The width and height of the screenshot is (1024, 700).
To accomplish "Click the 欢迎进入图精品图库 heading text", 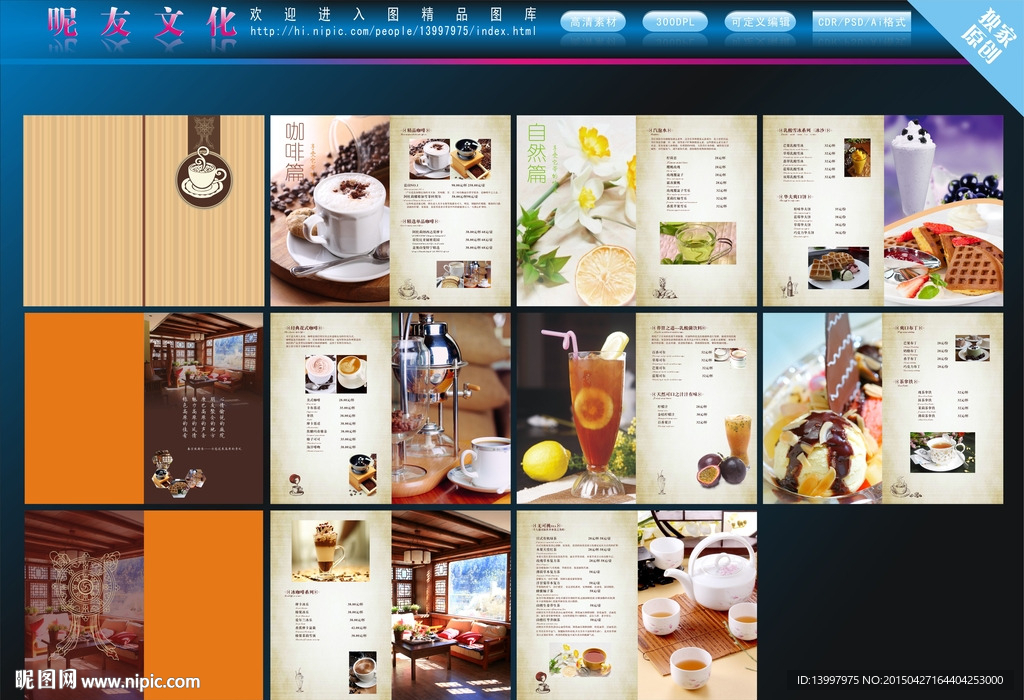I will [392, 14].
